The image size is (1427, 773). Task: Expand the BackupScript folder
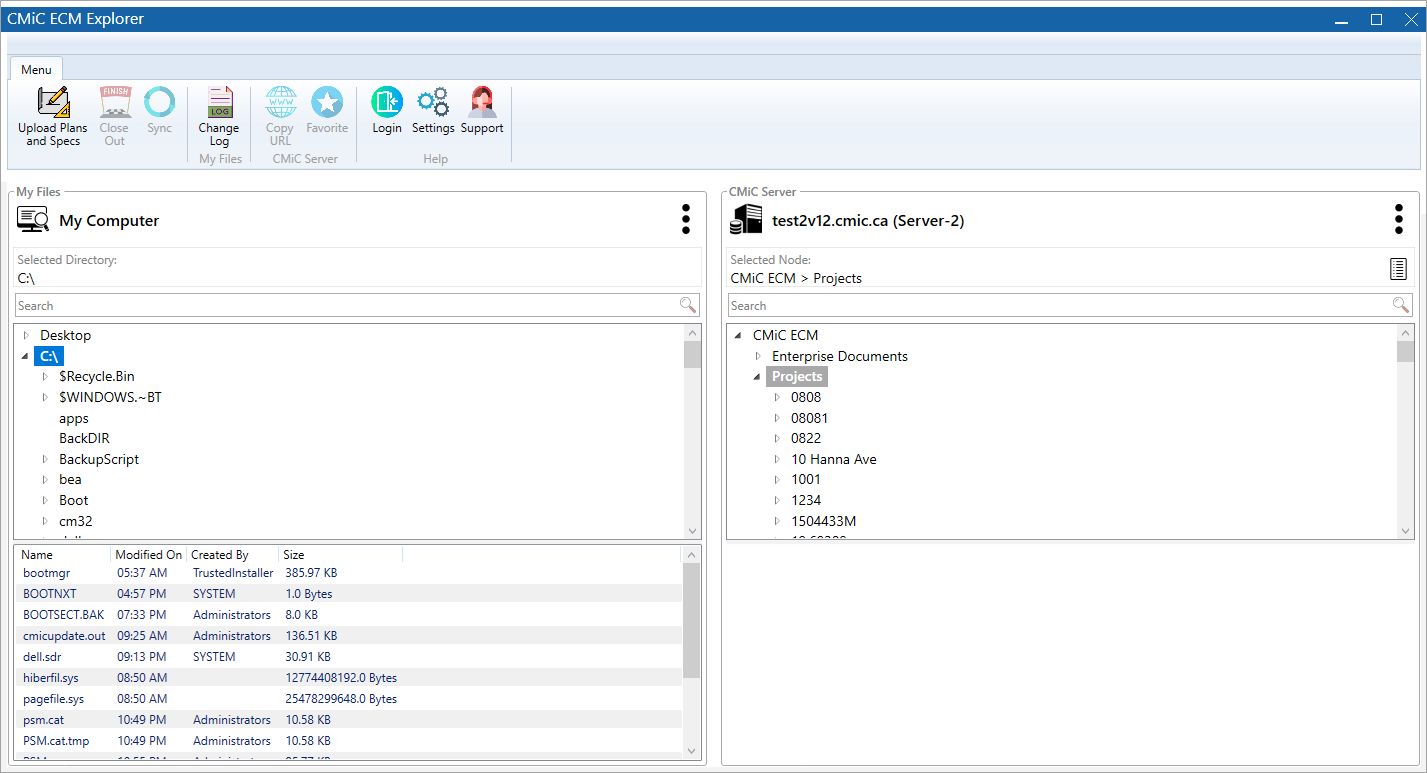click(x=46, y=459)
